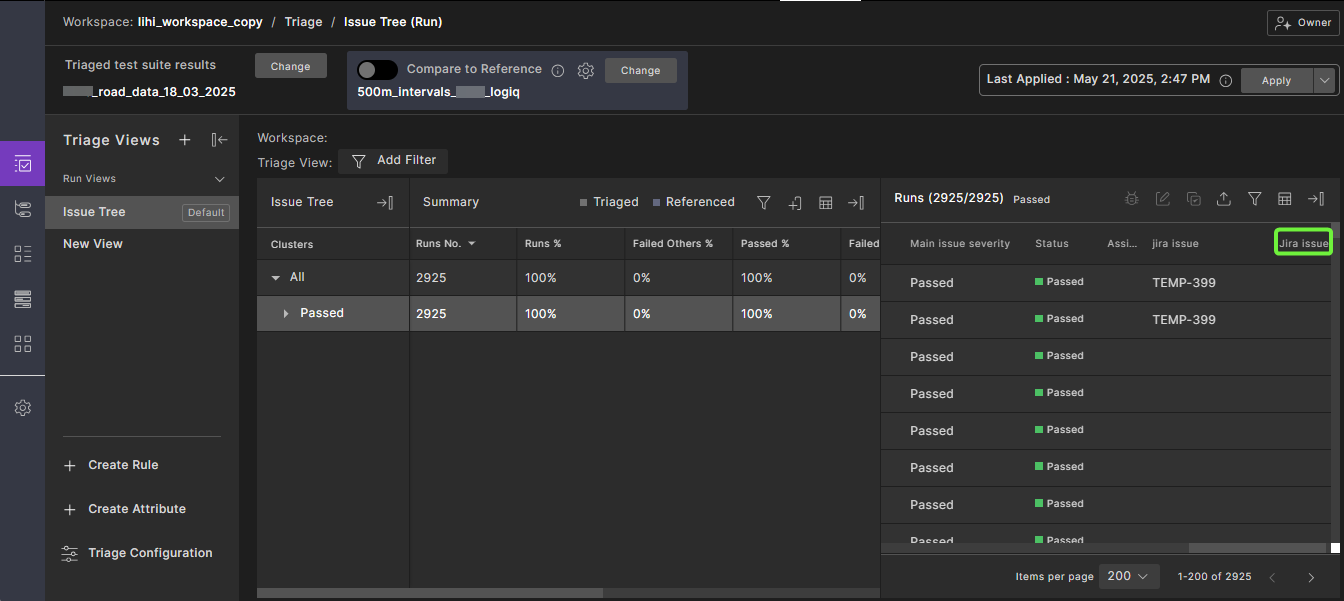Open the Items per page dropdown
Viewport: 1344px width, 601px height.
coord(1129,576)
